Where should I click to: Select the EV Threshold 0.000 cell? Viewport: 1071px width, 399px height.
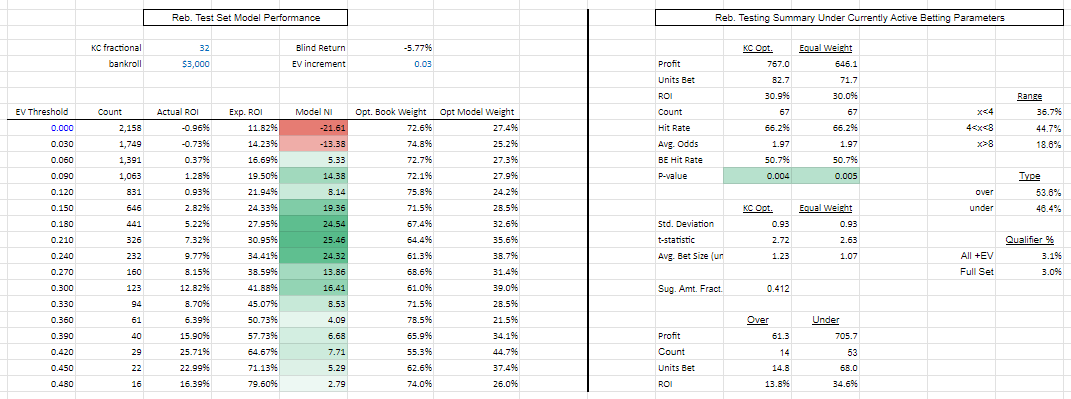pyautogui.click(x=38, y=128)
